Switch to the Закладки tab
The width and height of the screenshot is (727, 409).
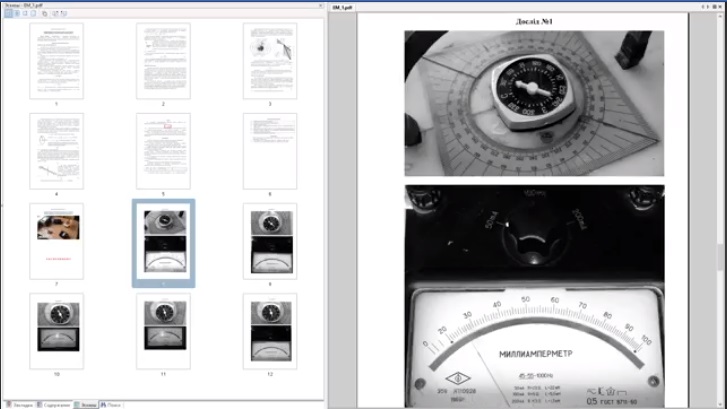19,404
